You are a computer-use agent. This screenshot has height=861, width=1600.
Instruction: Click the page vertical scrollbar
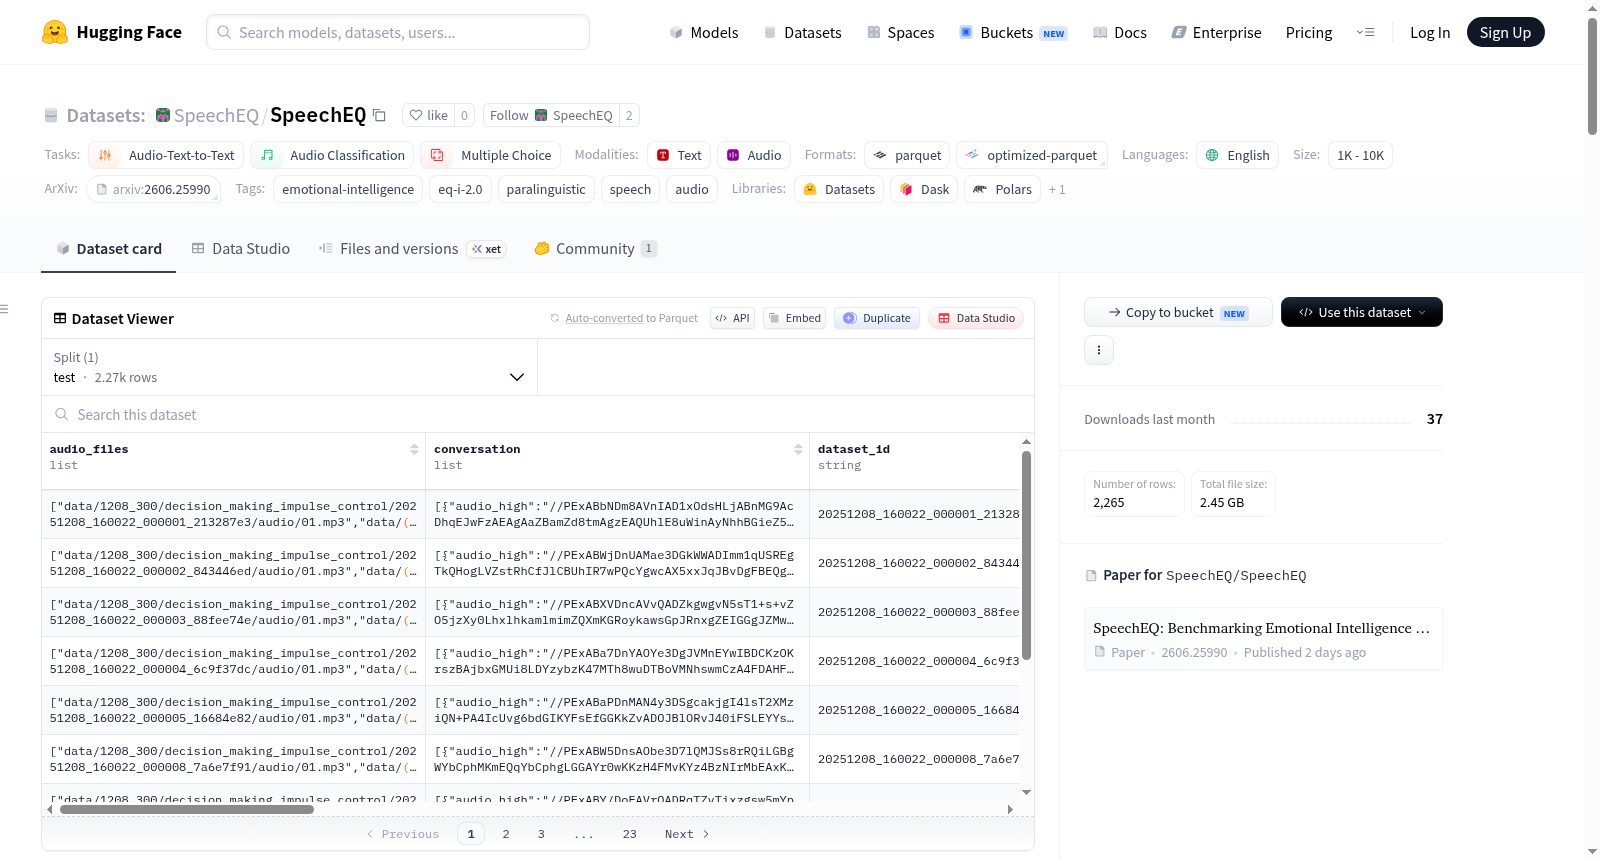(1592, 75)
